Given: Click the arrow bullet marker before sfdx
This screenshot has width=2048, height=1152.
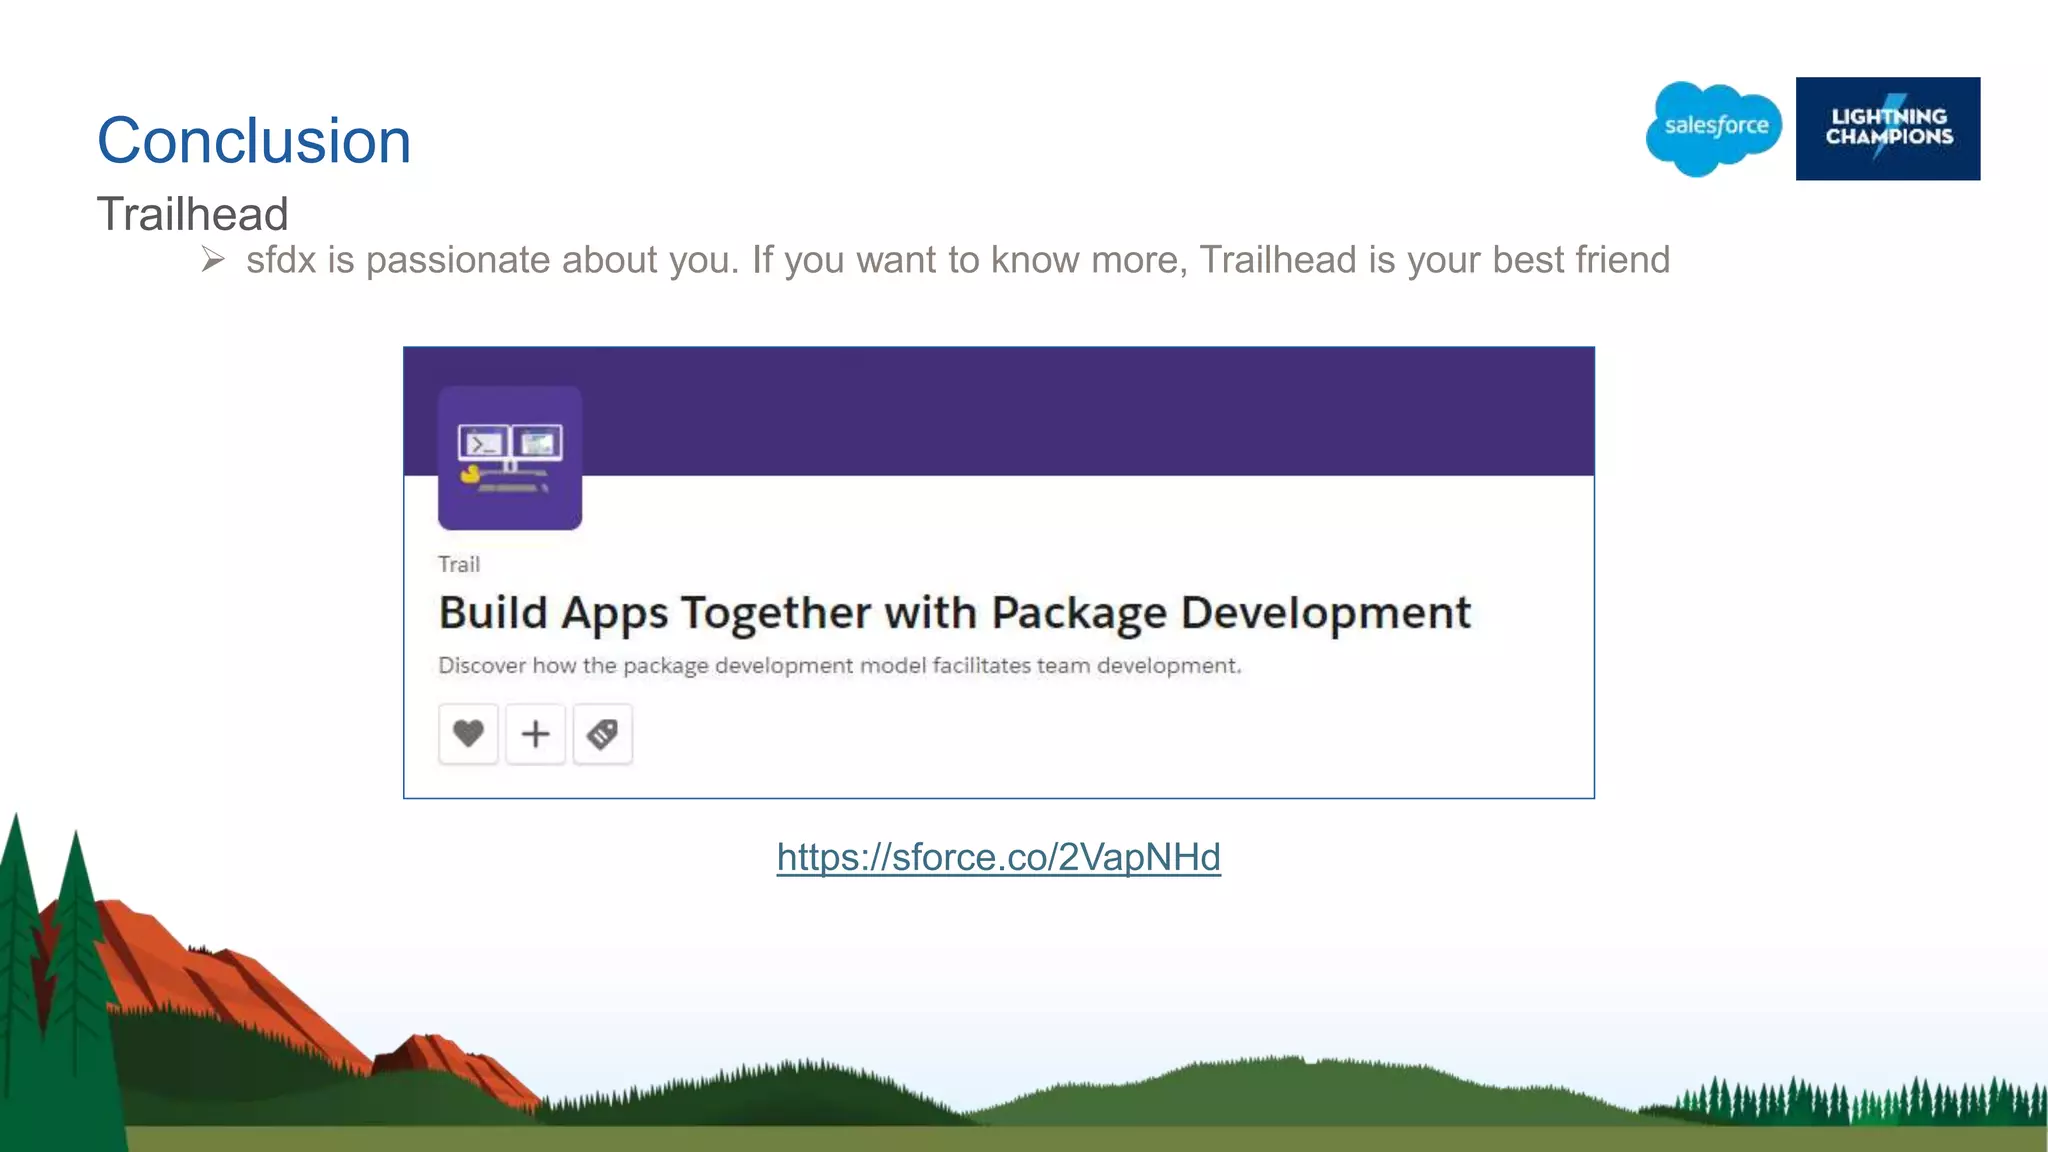Looking at the screenshot, I should 212,260.
